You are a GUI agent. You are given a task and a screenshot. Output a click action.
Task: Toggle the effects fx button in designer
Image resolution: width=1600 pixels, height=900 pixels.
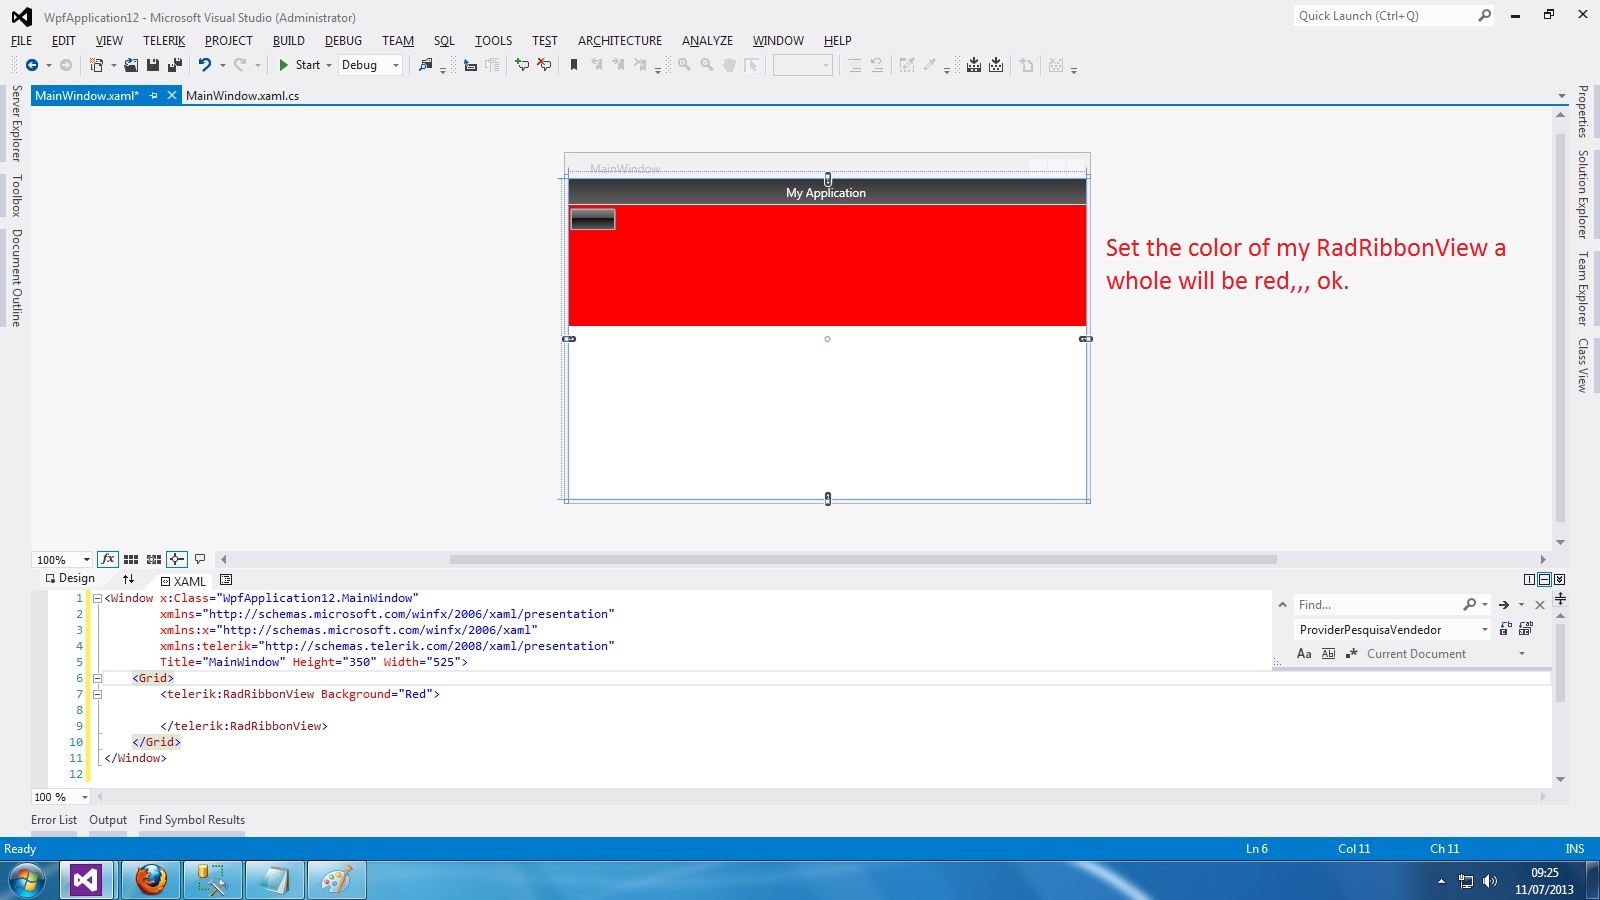pyautogui.click(x=108, y=559)
